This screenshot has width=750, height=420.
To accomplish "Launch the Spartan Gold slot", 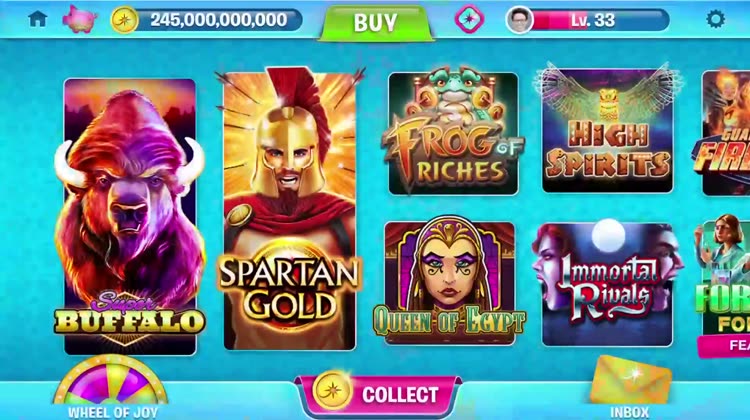I will tap(290, 209).
